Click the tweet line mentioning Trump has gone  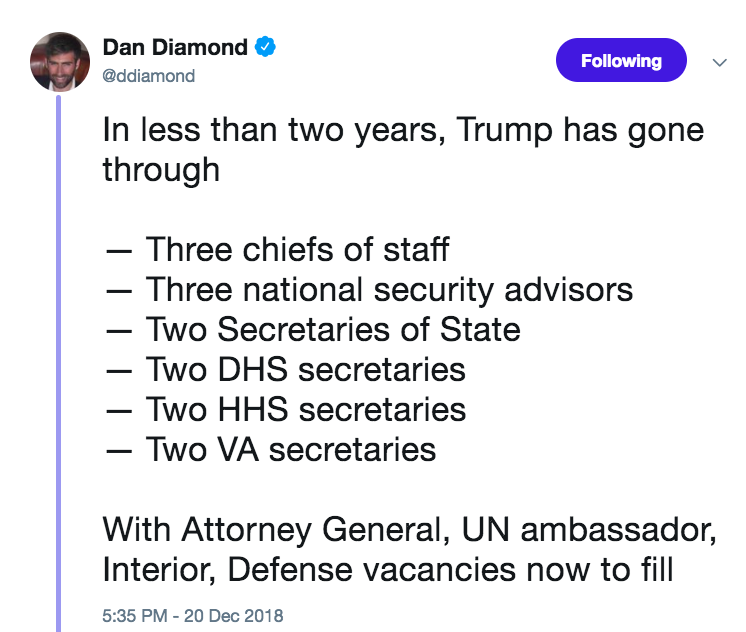point(403,130)
